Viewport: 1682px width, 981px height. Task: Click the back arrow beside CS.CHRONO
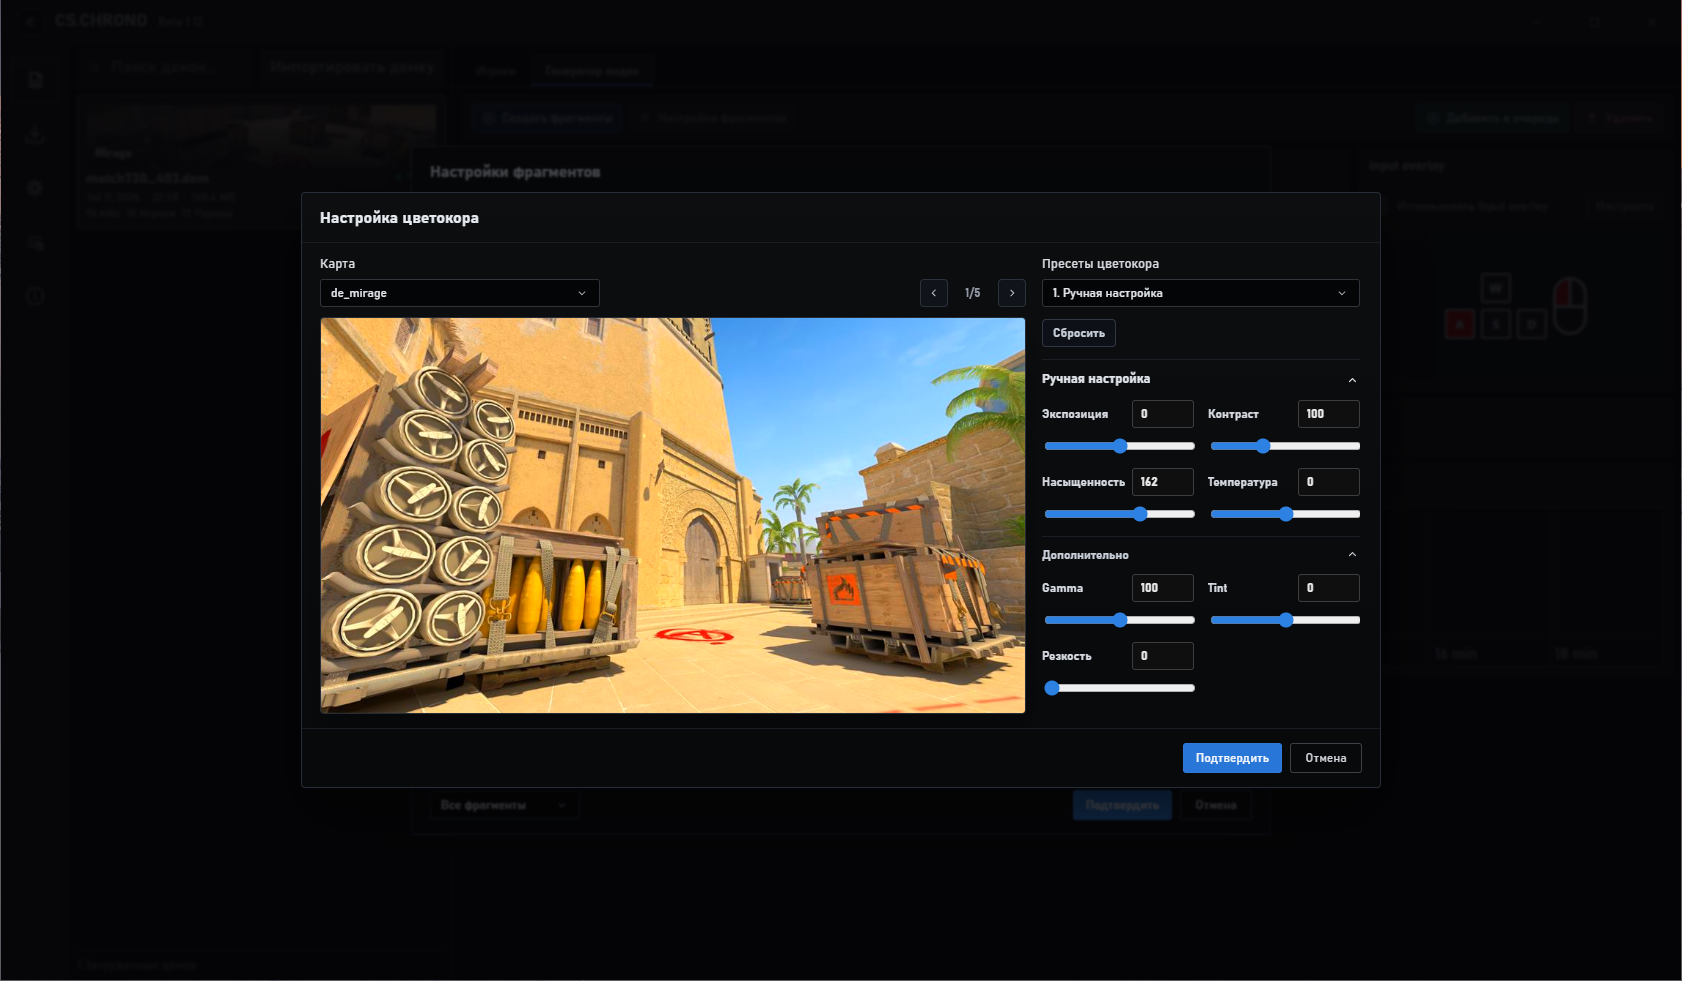coord(31,21)
